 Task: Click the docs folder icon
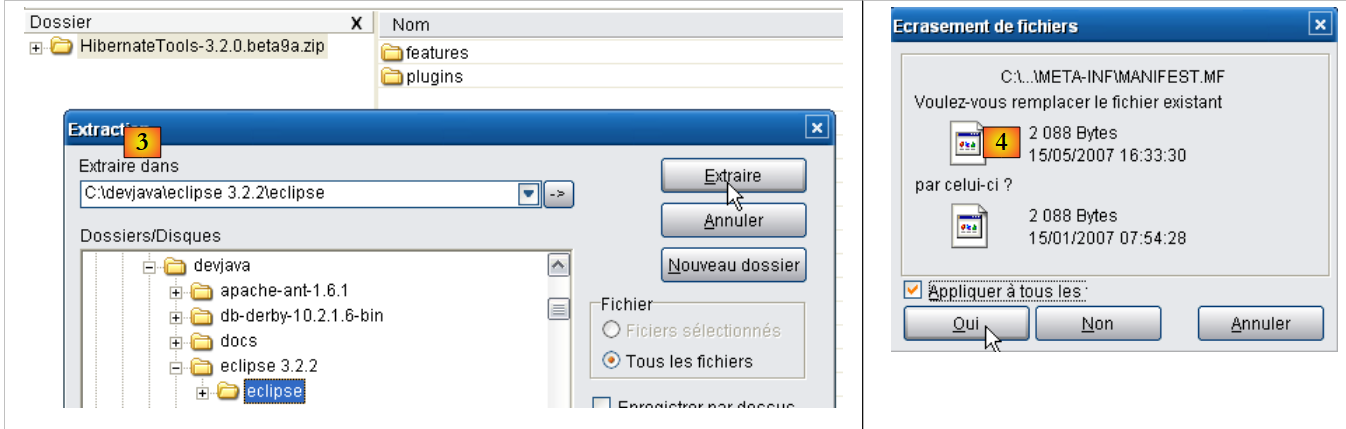[201, 342]
